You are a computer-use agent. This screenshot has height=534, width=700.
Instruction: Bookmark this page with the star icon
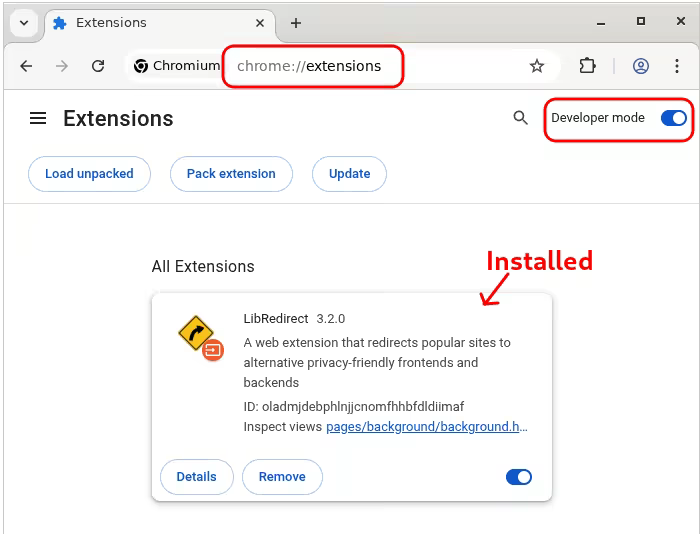point(537,66)
